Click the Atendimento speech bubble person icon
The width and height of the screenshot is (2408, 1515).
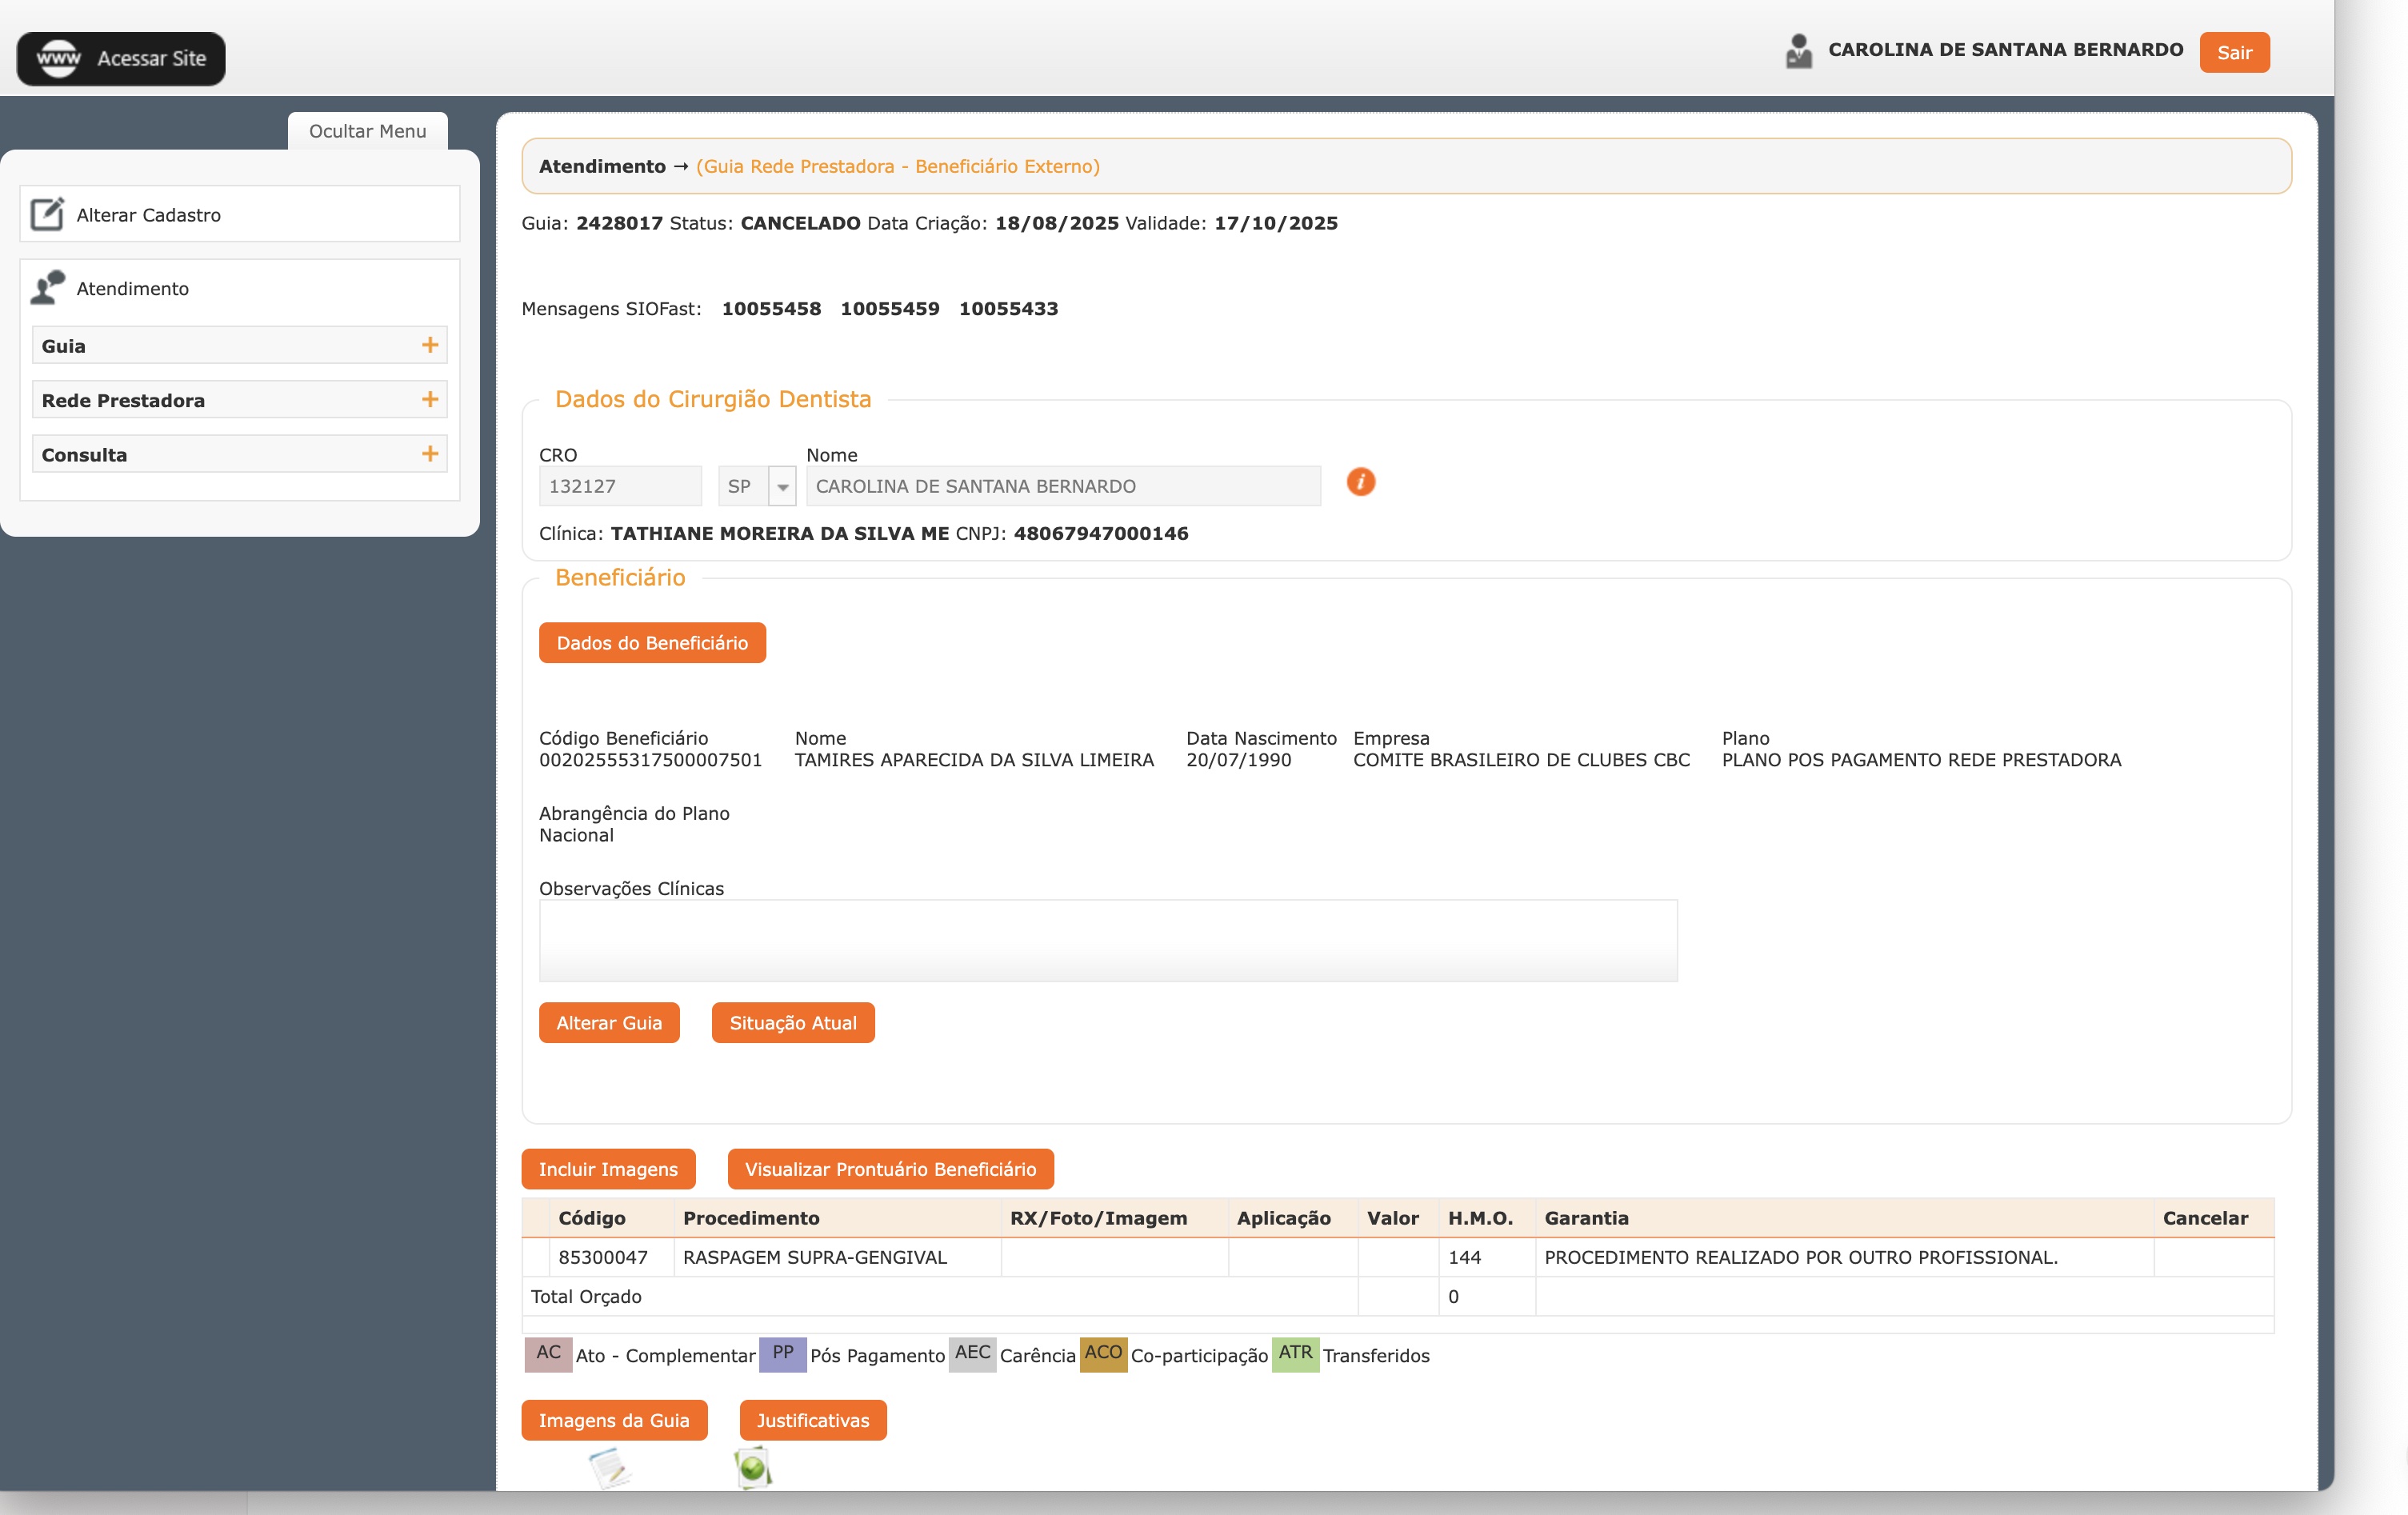[x=47, y=288]
